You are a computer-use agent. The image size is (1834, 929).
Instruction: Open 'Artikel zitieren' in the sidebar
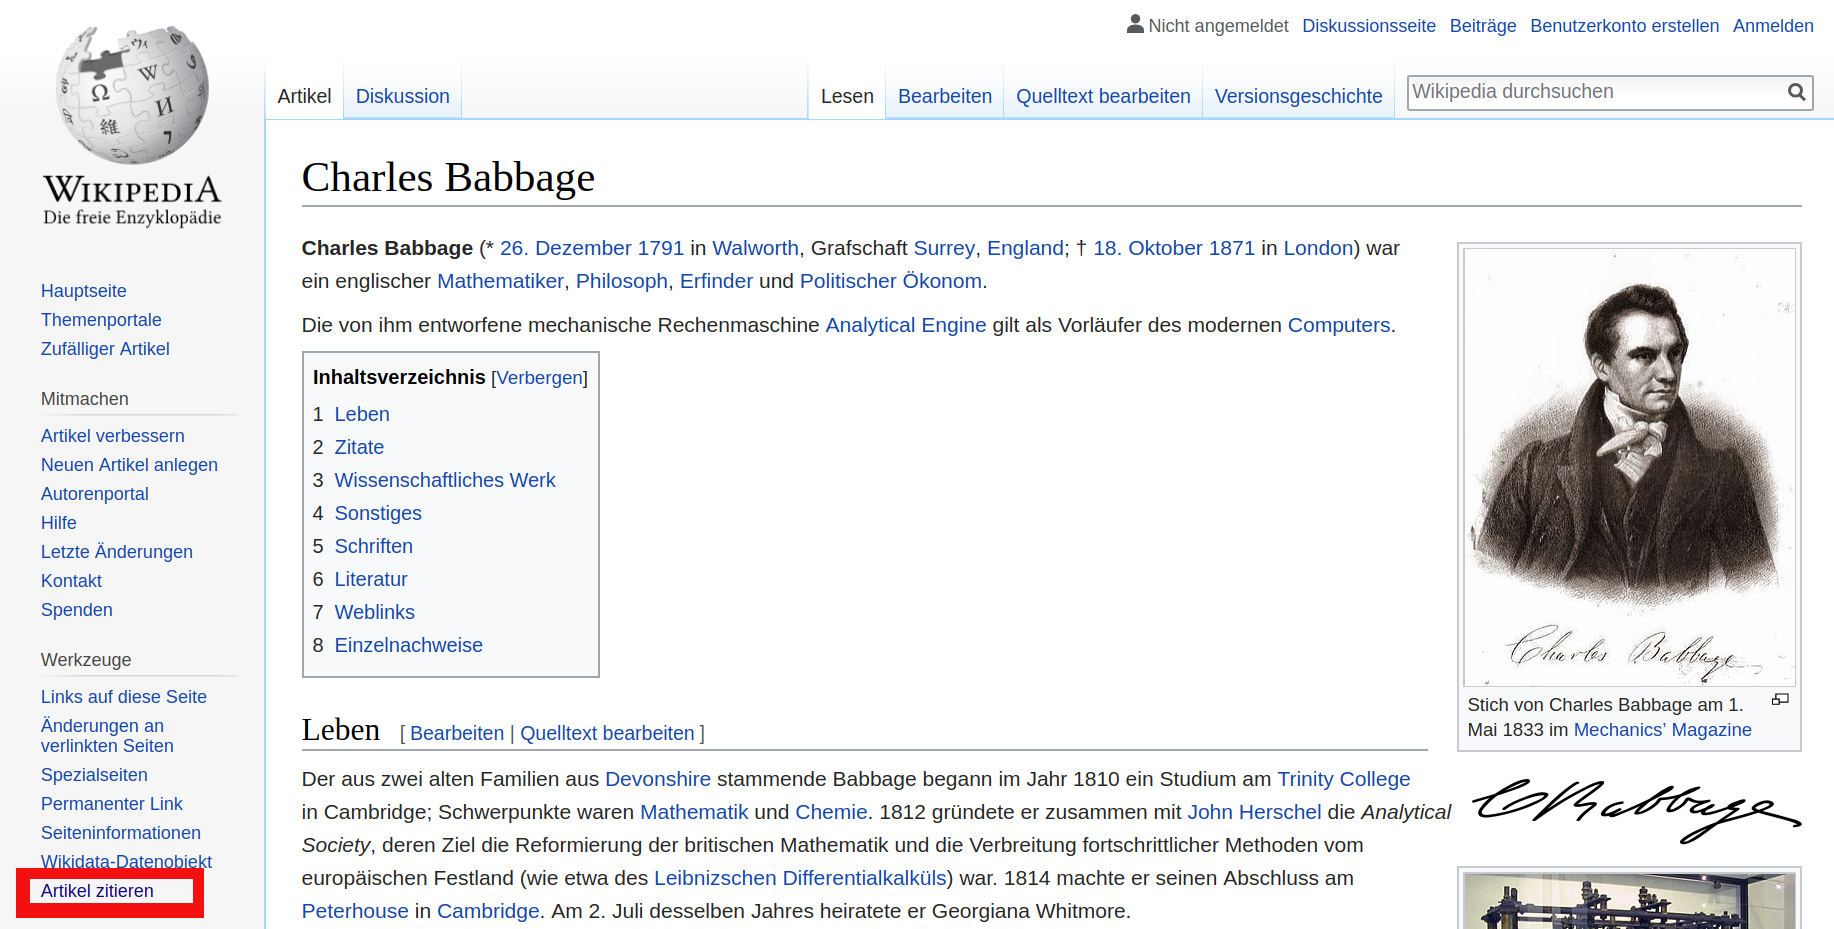[x=96, y=890]
